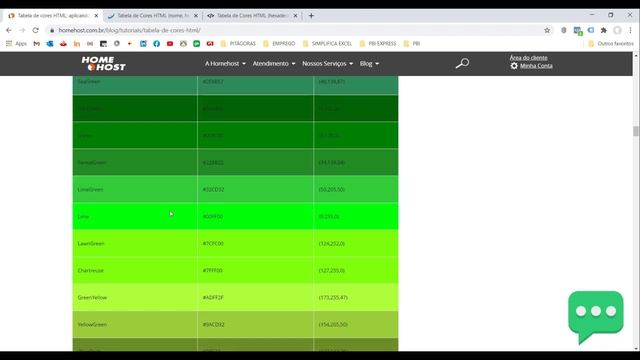The height and width of the screenshot is (360, 640).
Task: Select hex code #9ACD32
Action: coord(213,324)
